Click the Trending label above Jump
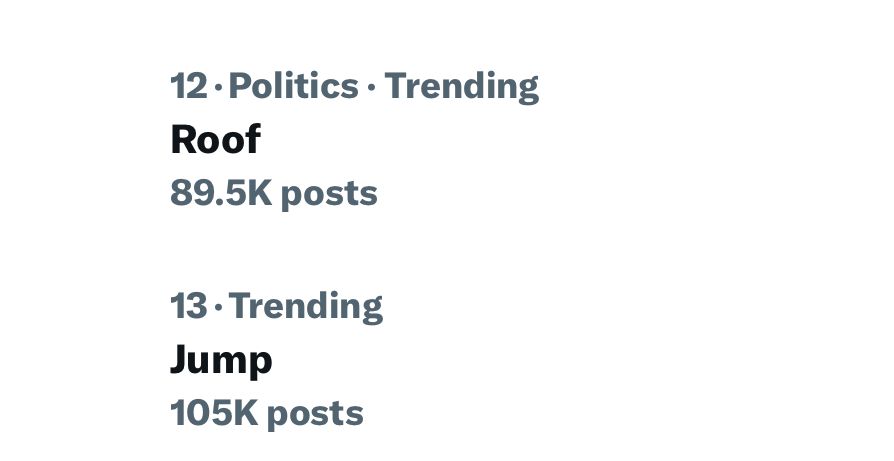Viewport: 894px width, 461px height. 306,306
